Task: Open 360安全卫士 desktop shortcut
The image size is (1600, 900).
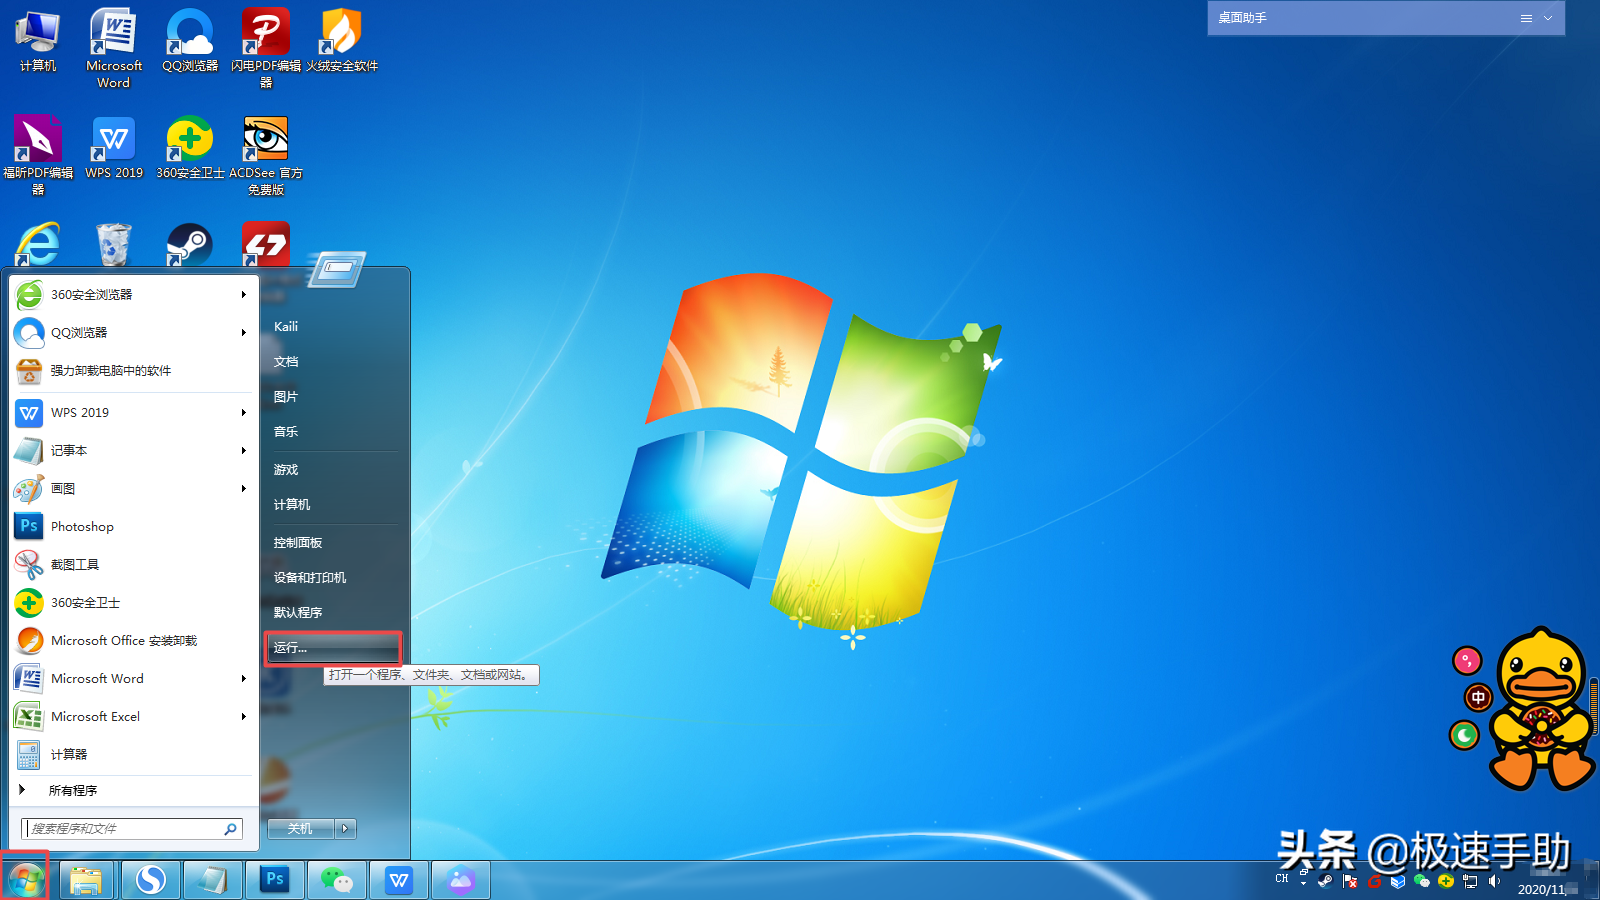Action: pos(190,148)
